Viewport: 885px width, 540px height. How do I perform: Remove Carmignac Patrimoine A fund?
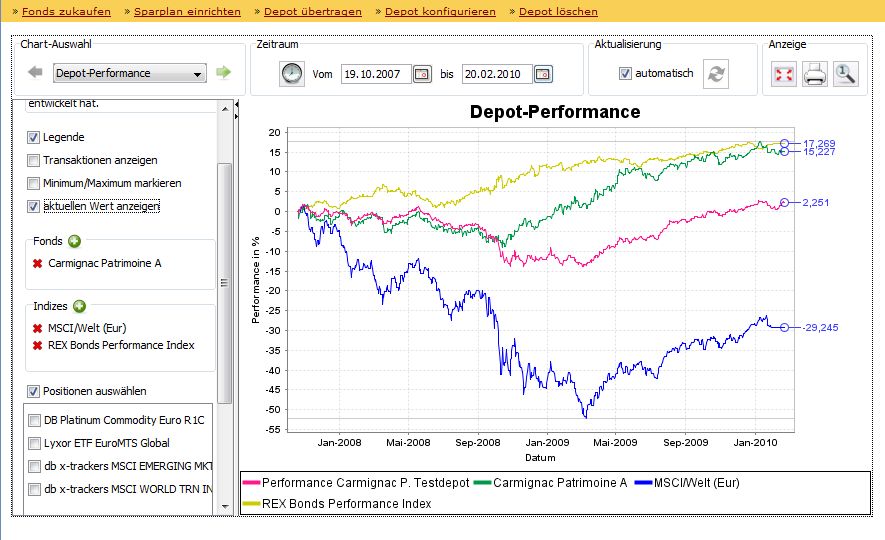[x=37, y=264]
